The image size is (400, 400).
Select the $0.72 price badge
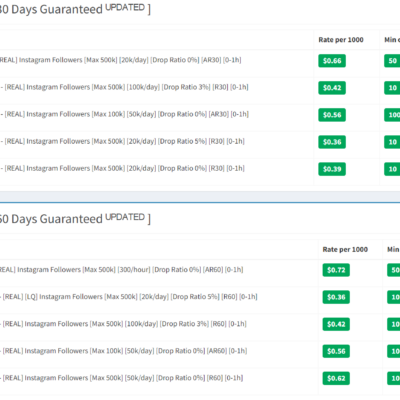(336, 270)
